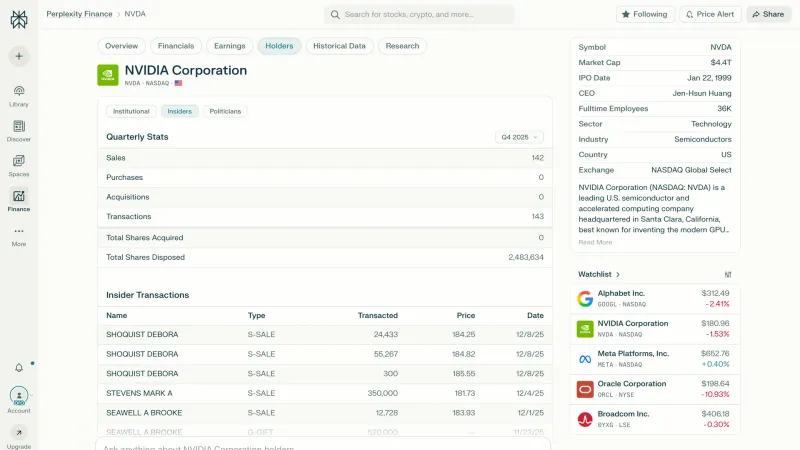Image resolution: width=800 pixels, height=450 pixels.
Task: Select the Insiders filter
Action: pos(180,111)
